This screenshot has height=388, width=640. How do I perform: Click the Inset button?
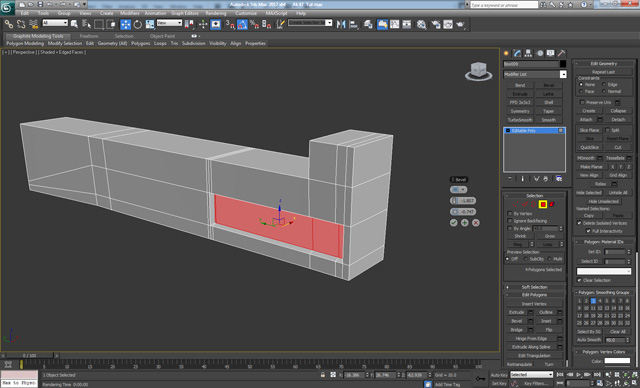pos(546,321)
